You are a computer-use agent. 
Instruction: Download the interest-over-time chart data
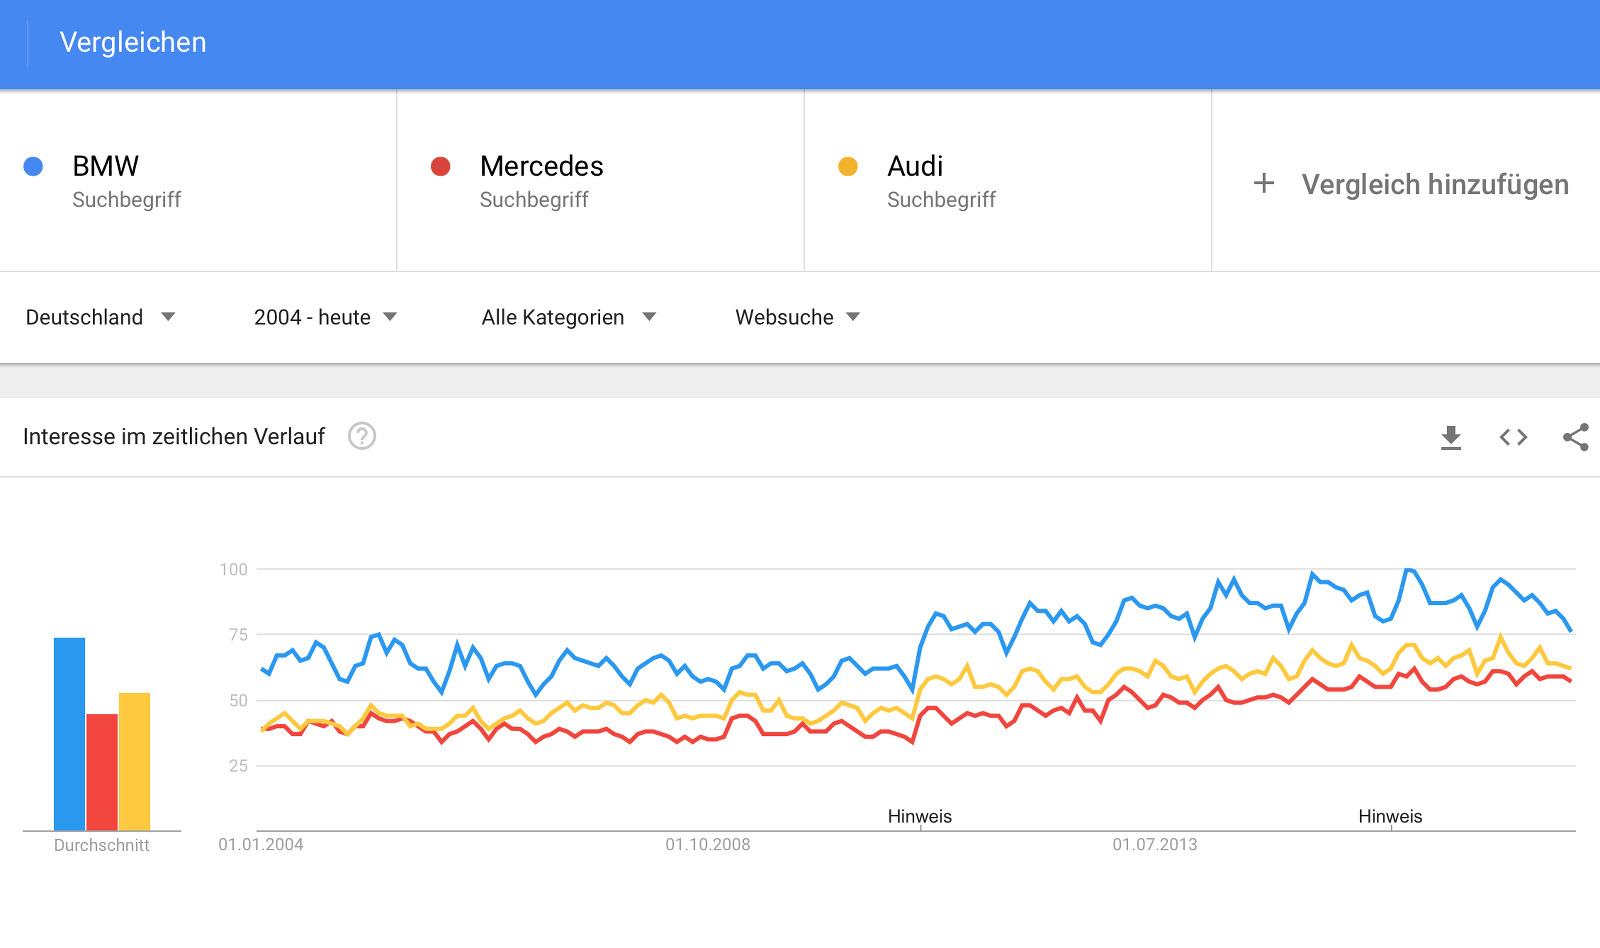(1451, 437)
